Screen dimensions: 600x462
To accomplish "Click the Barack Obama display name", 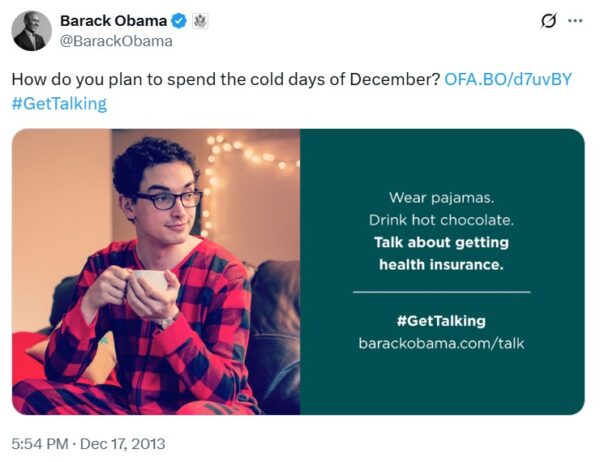I will point(113,21).
